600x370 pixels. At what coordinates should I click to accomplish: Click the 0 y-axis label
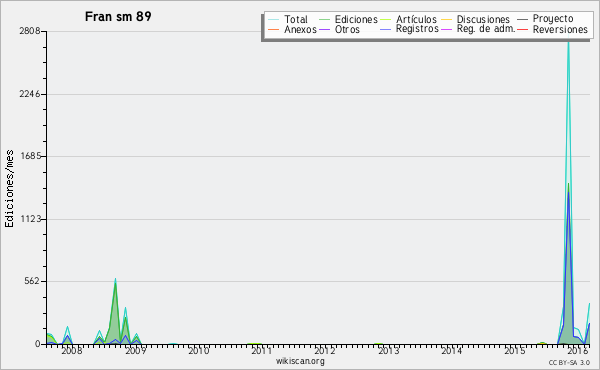point(38,344)
